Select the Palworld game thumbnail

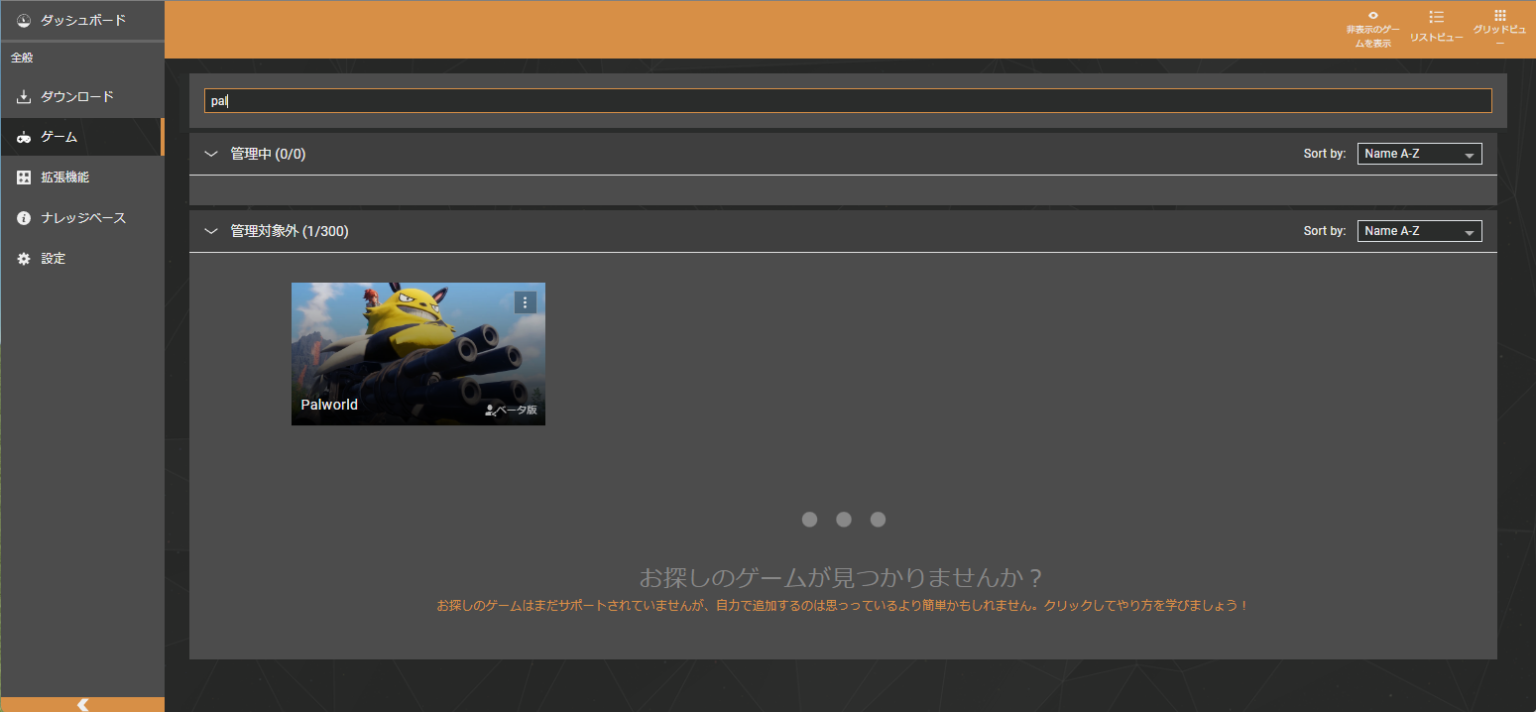coord(418,353)
